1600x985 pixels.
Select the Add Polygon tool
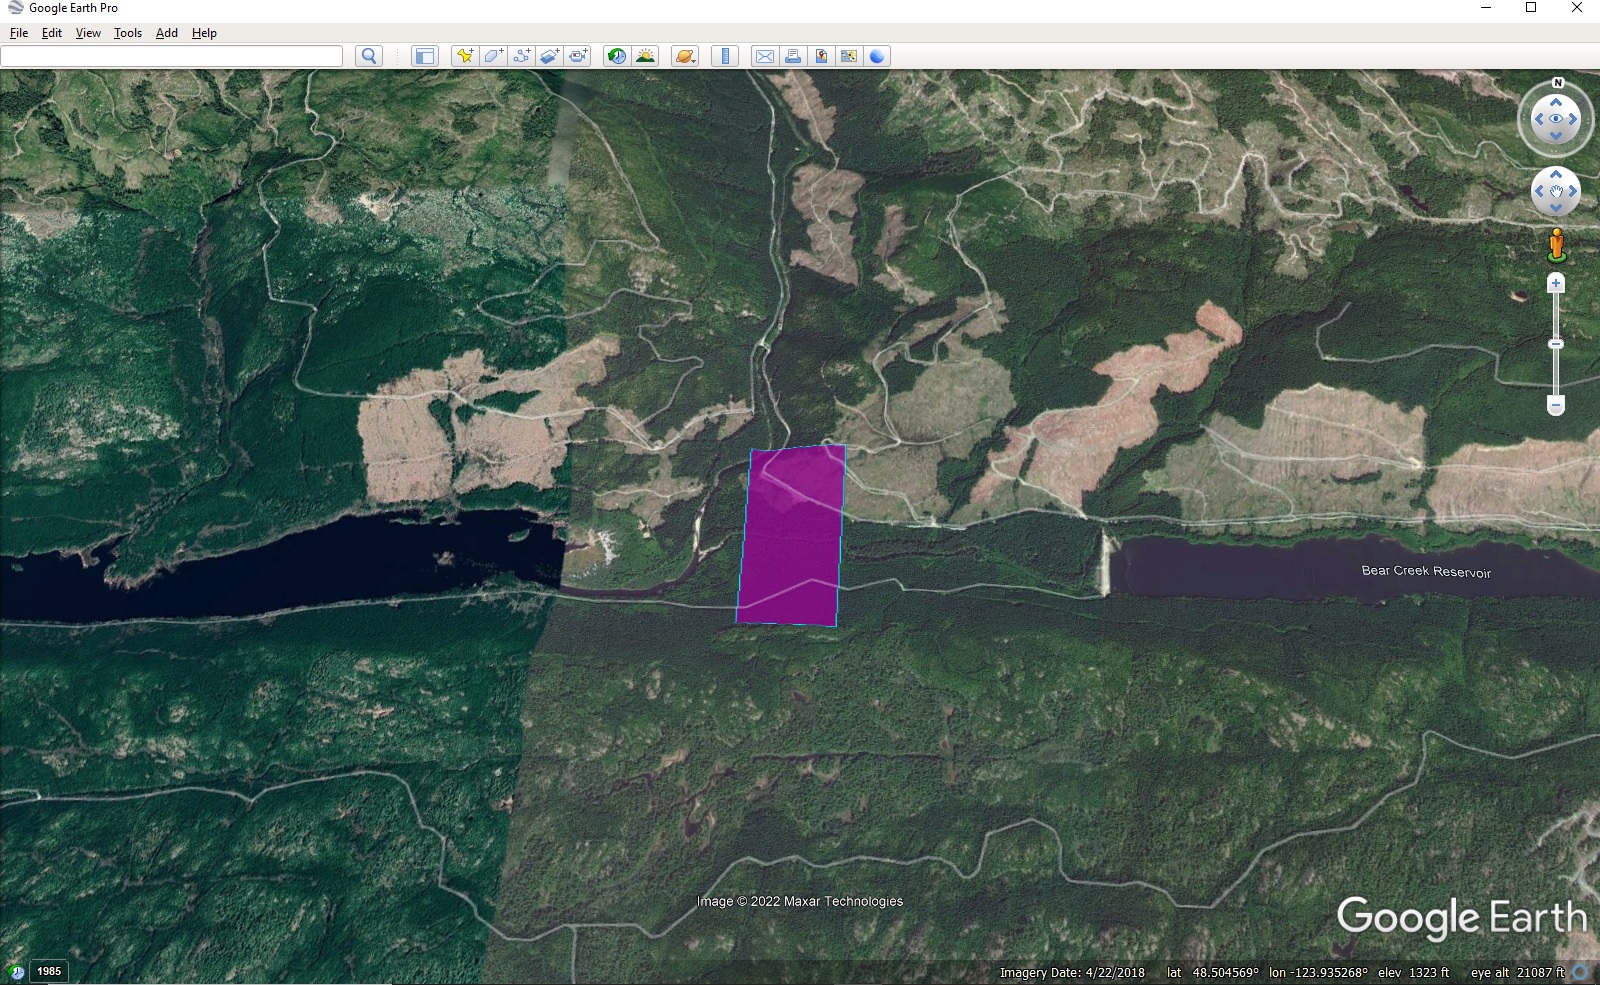(493, 56)
